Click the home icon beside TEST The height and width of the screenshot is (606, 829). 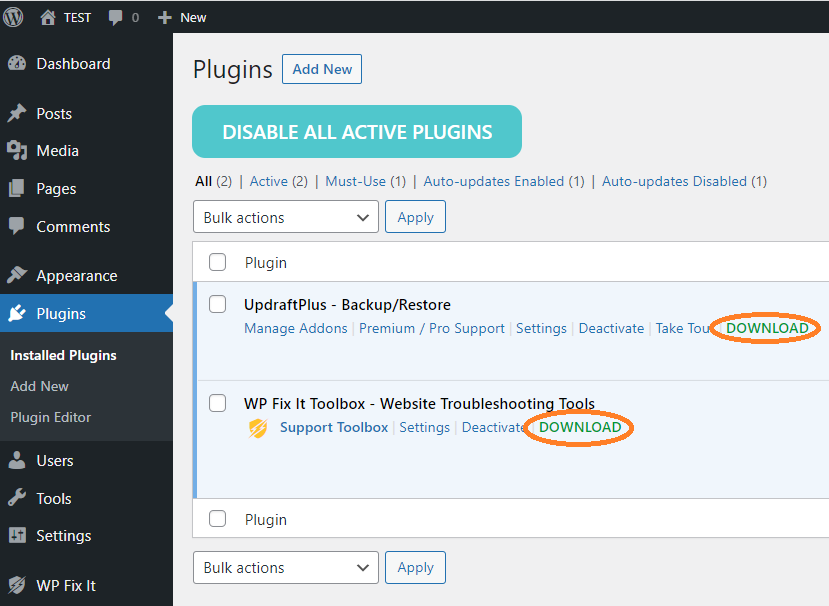(x=48, y=17)
